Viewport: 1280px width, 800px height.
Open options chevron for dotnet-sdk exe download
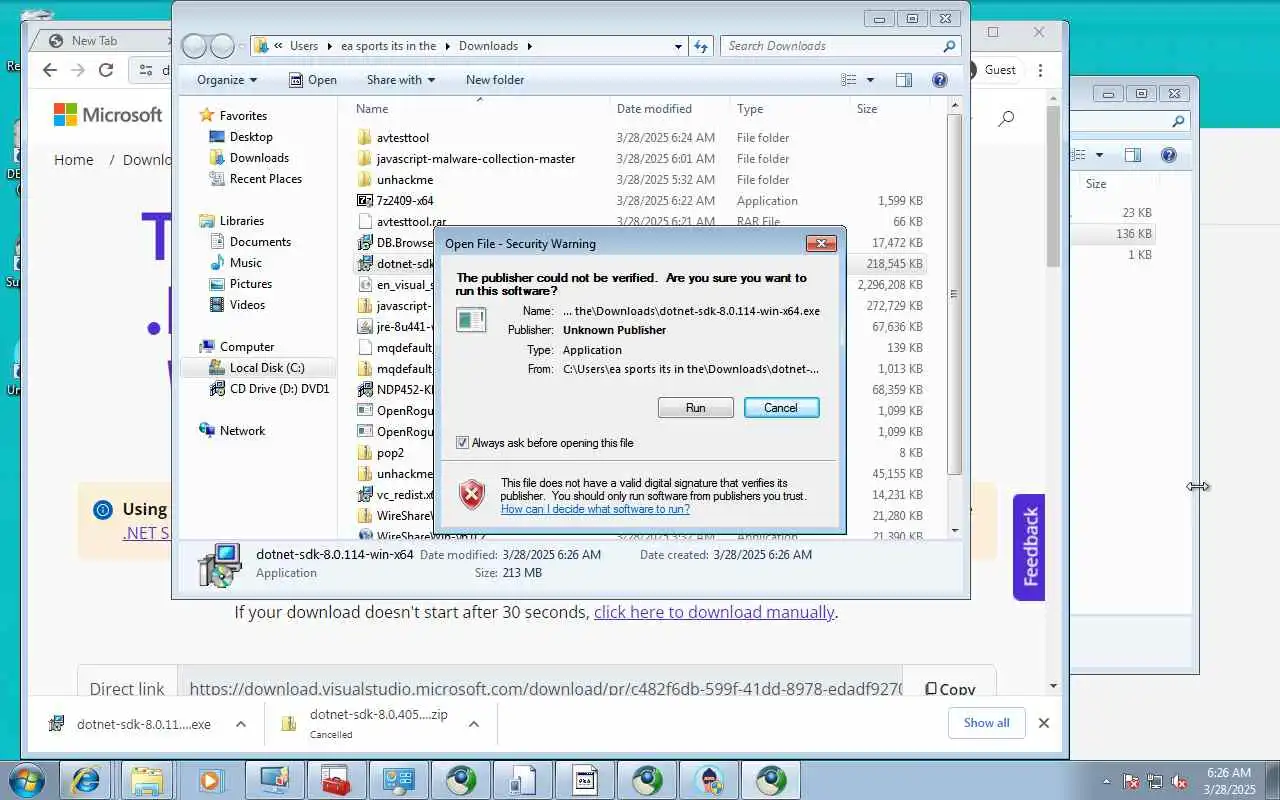(x=240, y=724)
